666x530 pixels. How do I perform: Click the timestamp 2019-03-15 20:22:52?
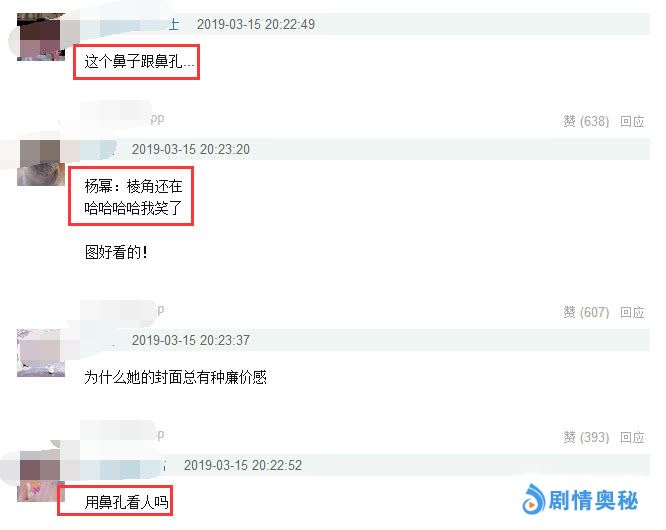tap(243, 465)
